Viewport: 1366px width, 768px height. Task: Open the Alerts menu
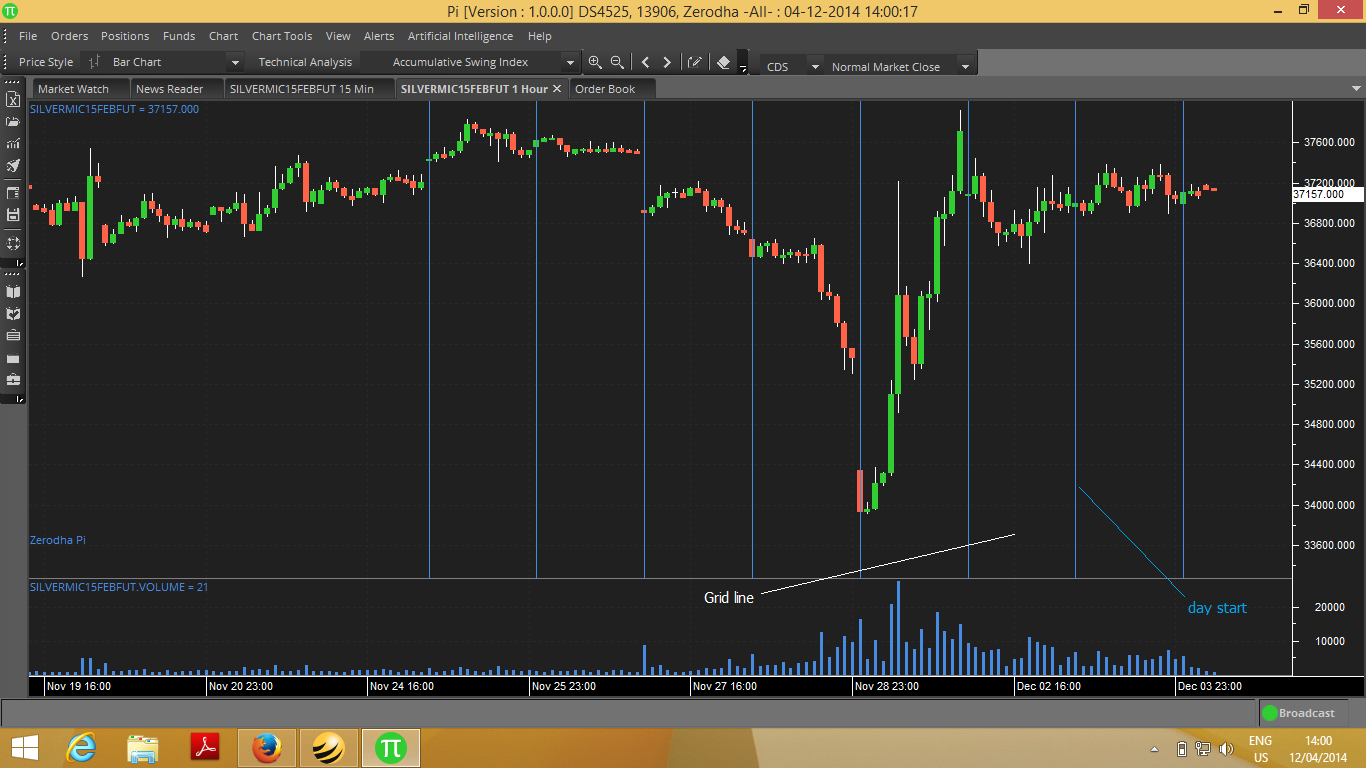pyautogui.click(x=379, y=36)
